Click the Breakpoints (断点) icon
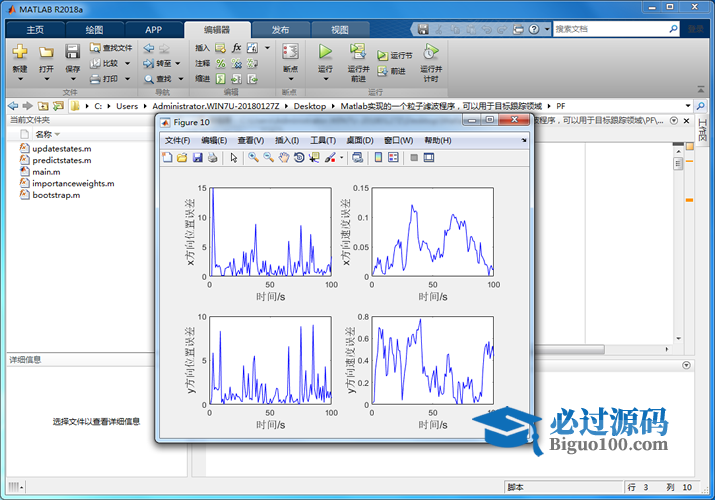715x500 pixels. click(x=290, y=55)
